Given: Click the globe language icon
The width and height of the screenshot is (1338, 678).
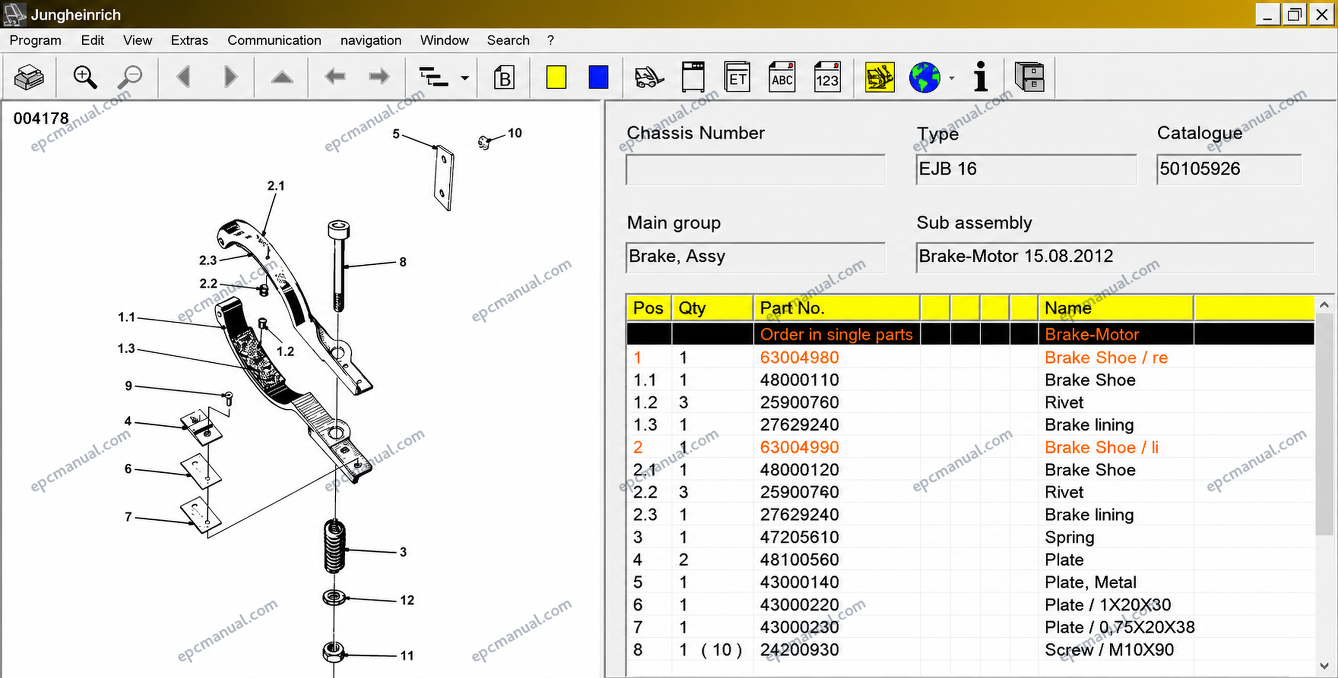Looking at the screenshot, I should click(x=925, y=77).
